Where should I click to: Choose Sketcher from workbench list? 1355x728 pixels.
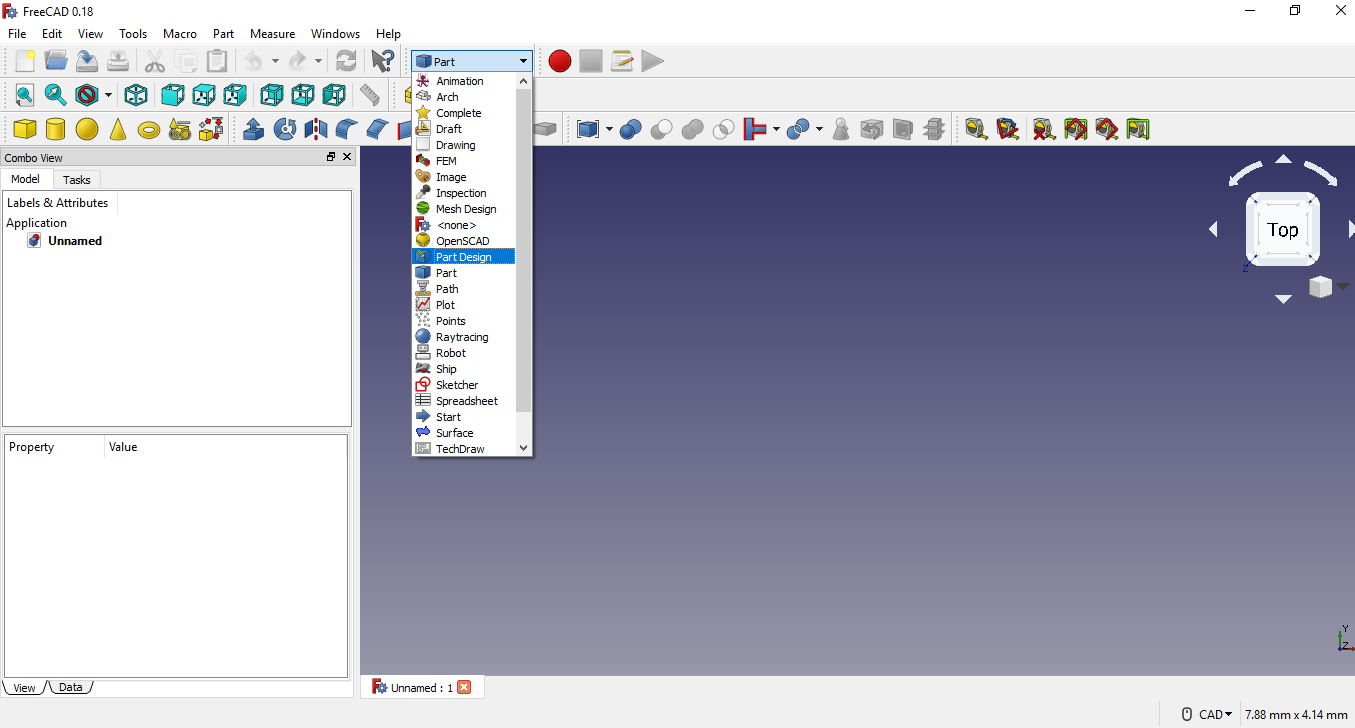(x=464, y=385)
